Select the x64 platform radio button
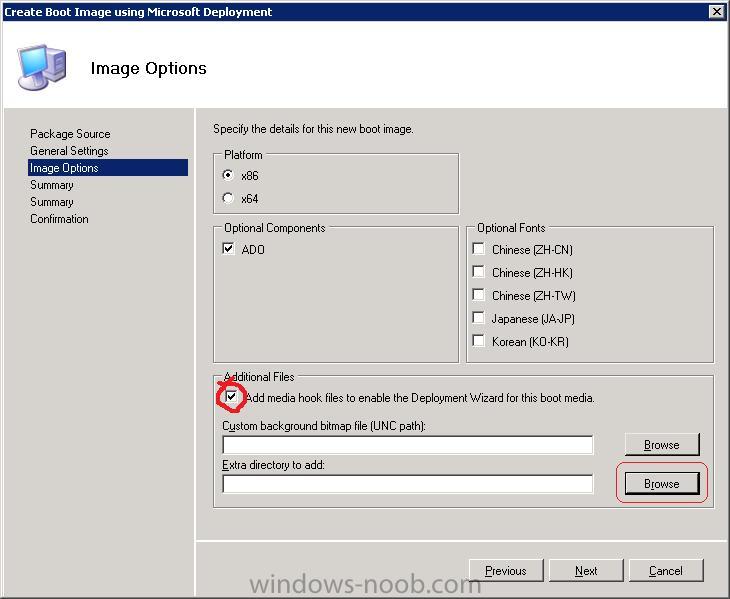 pos(228,198)
